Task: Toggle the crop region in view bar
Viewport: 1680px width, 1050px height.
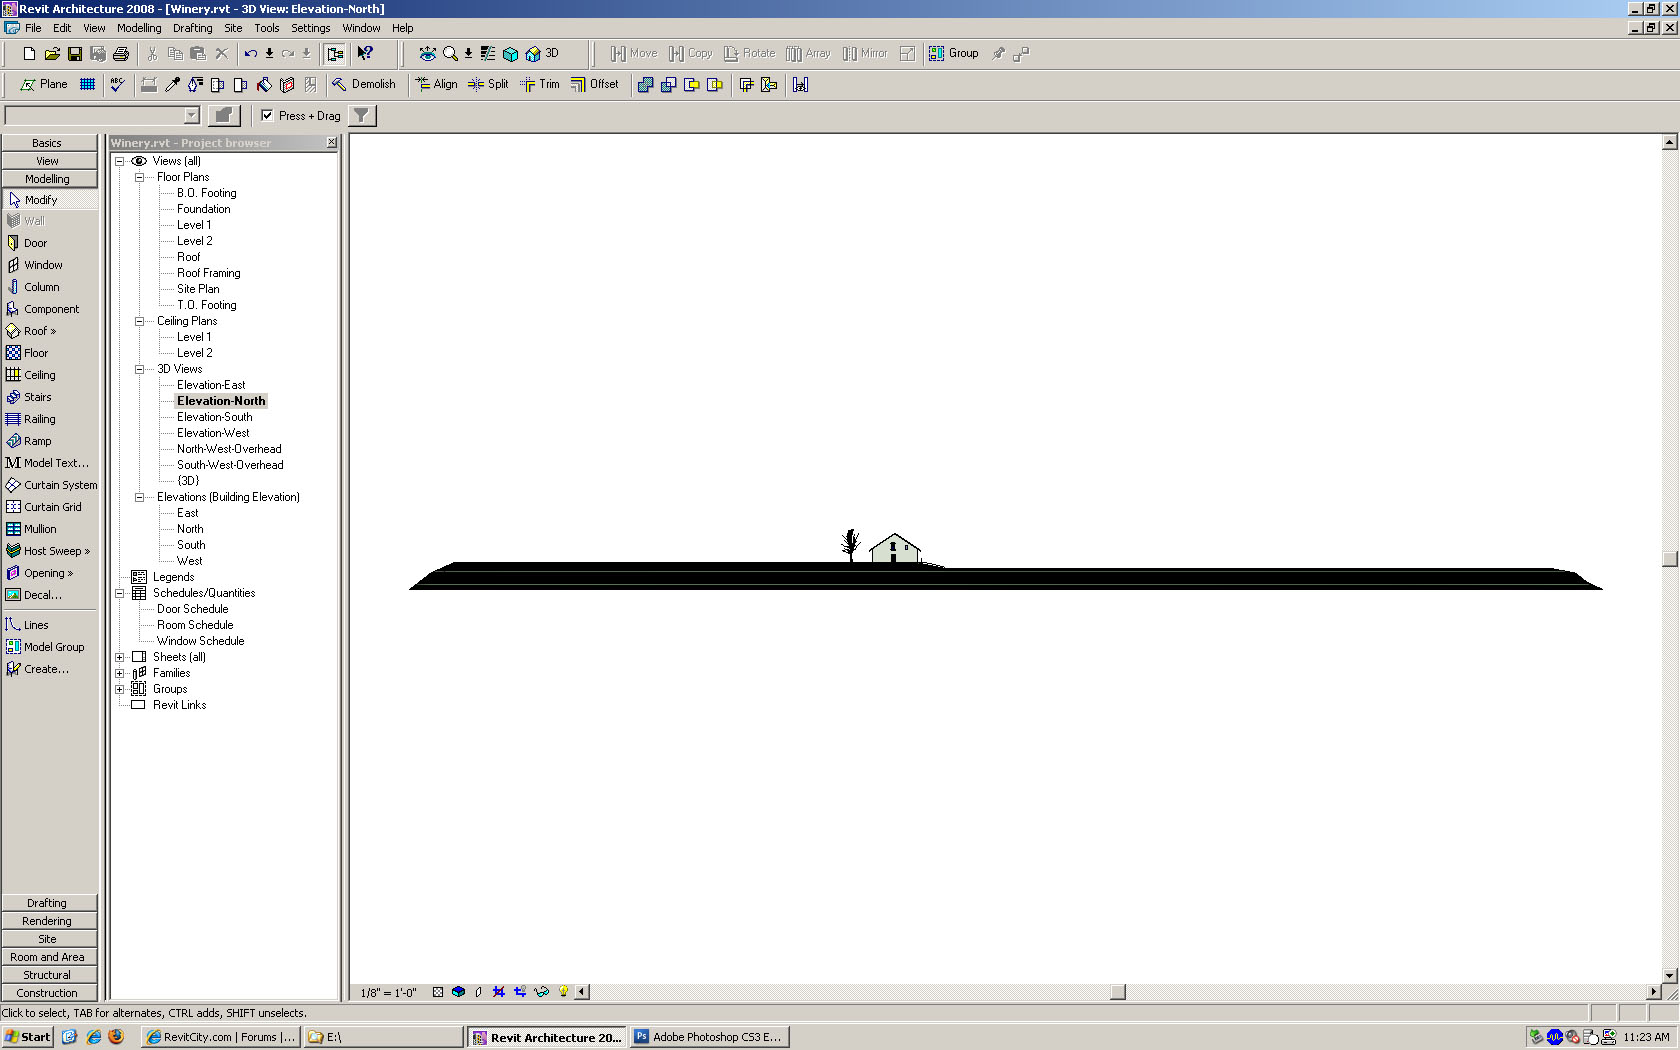Action: 498,992
